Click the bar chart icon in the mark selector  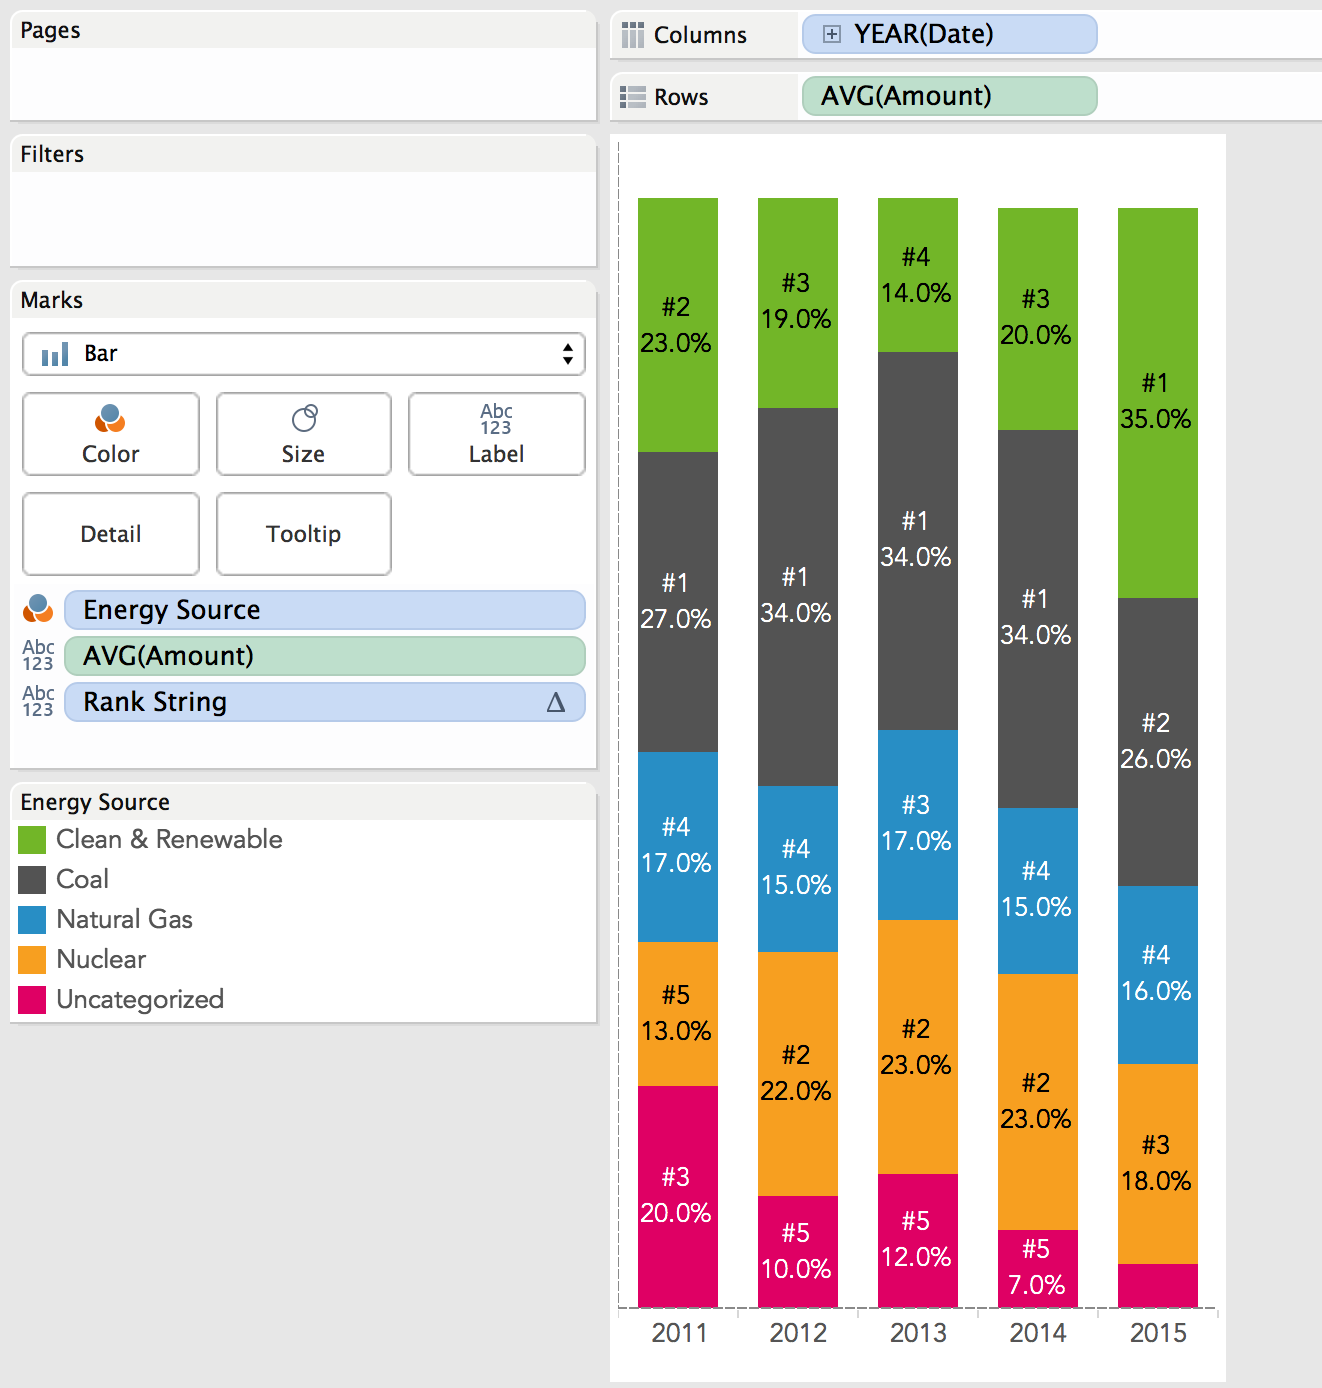click(x=54, y=353)
